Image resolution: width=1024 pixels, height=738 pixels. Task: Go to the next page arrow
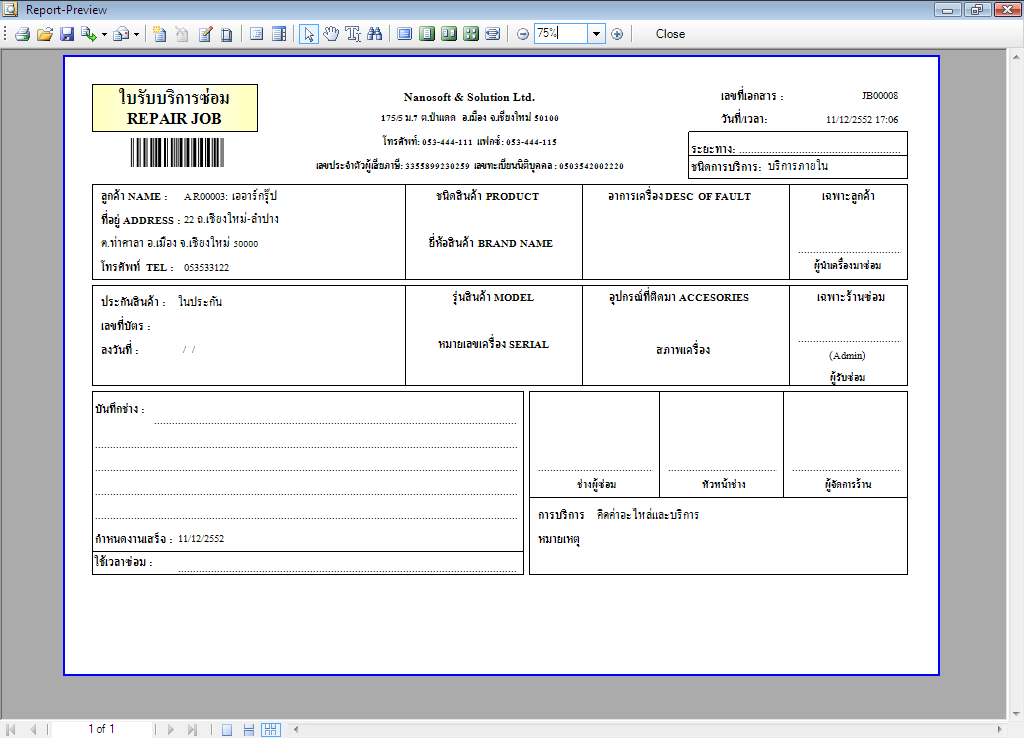click(x=171, y=730)
